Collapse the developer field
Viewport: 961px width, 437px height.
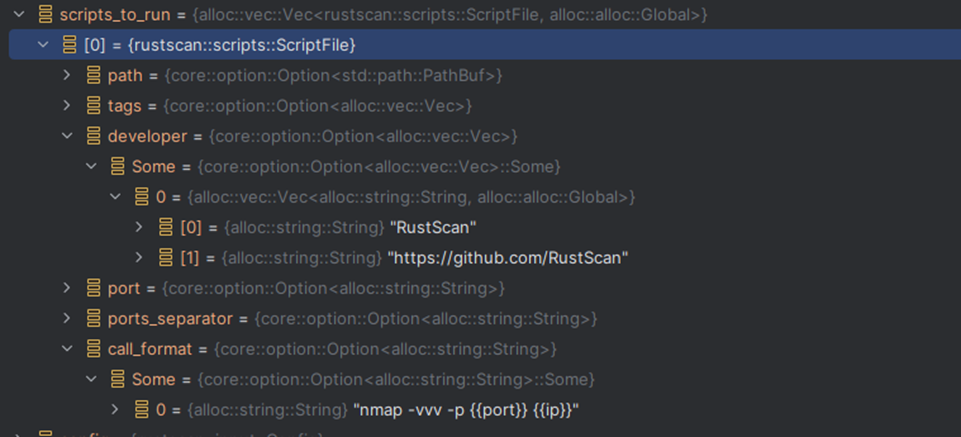coord(67,136)
